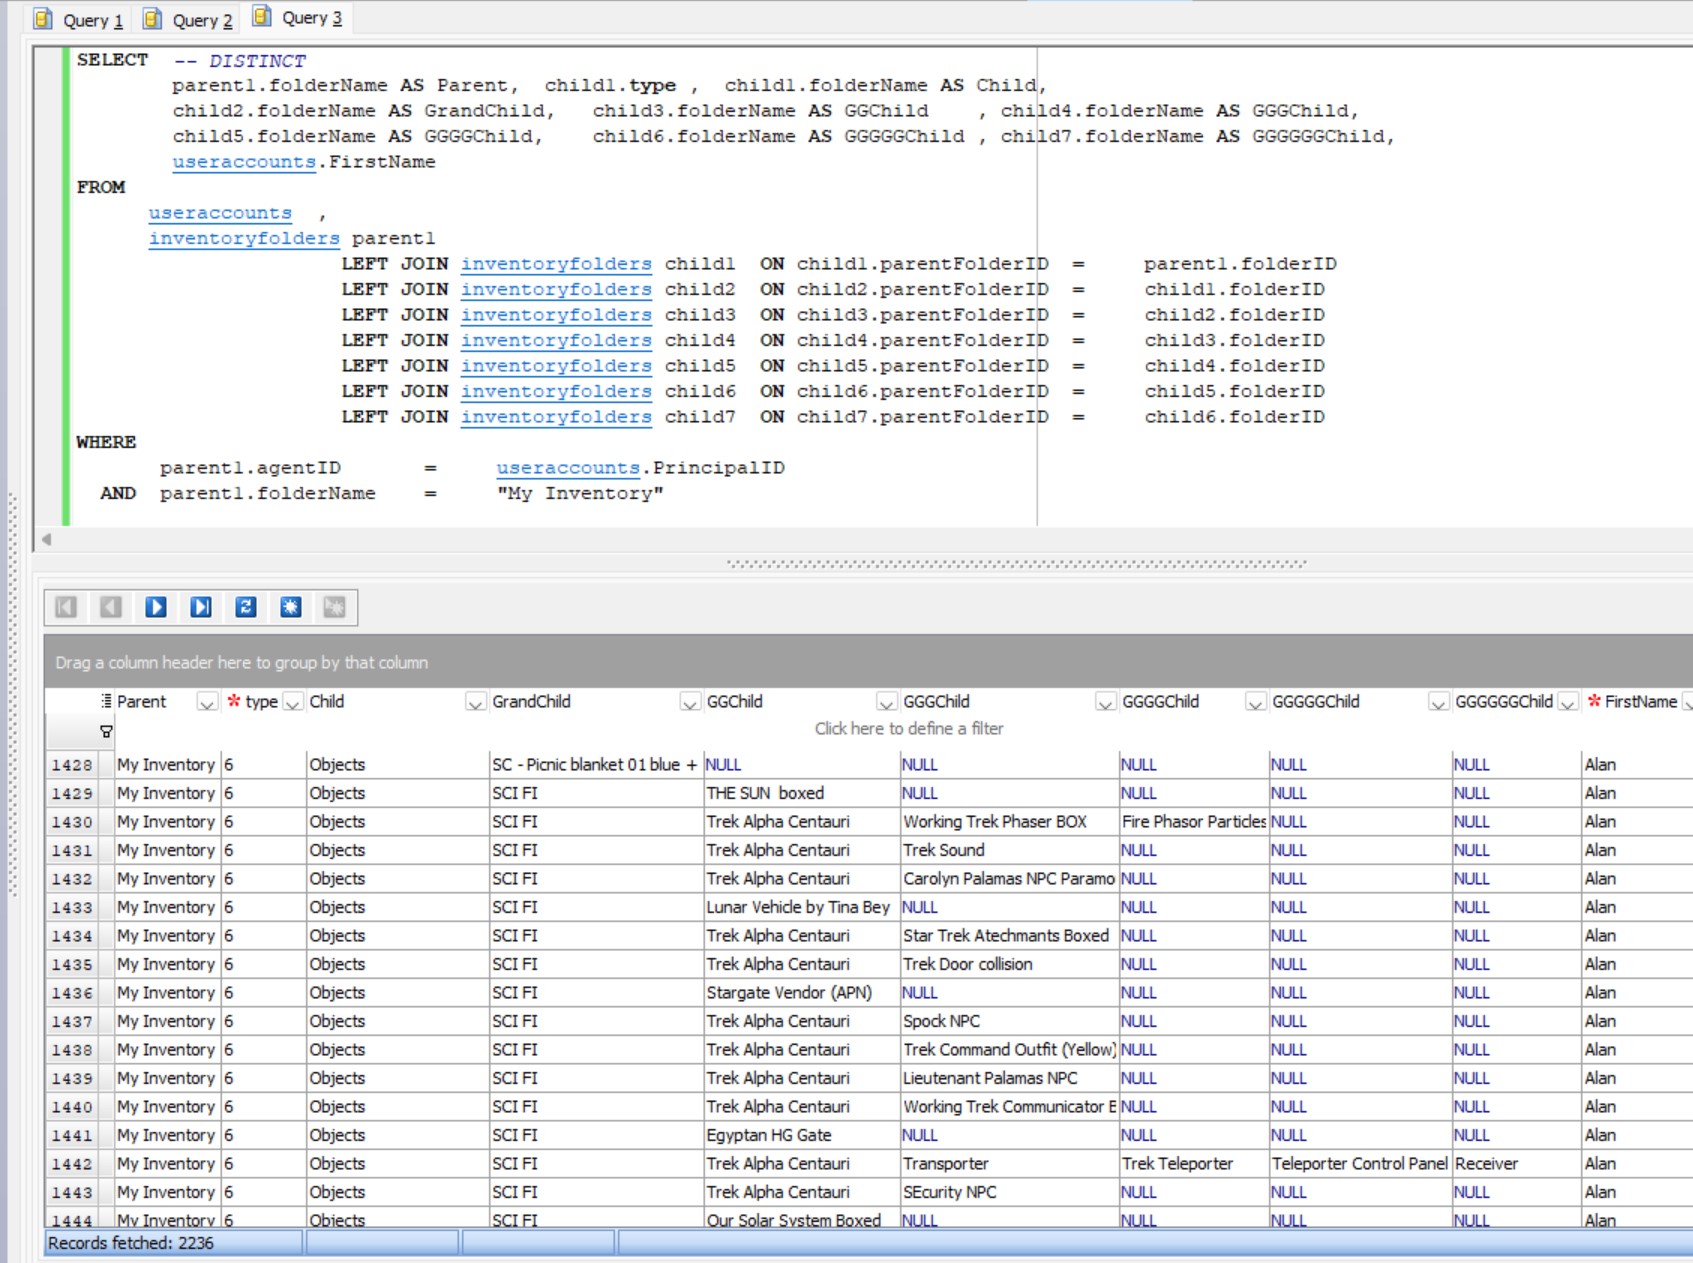This screenshot has width=1693, height=1263.
Task: Expand the Child column filter dropdown
Action: point(475,703)
